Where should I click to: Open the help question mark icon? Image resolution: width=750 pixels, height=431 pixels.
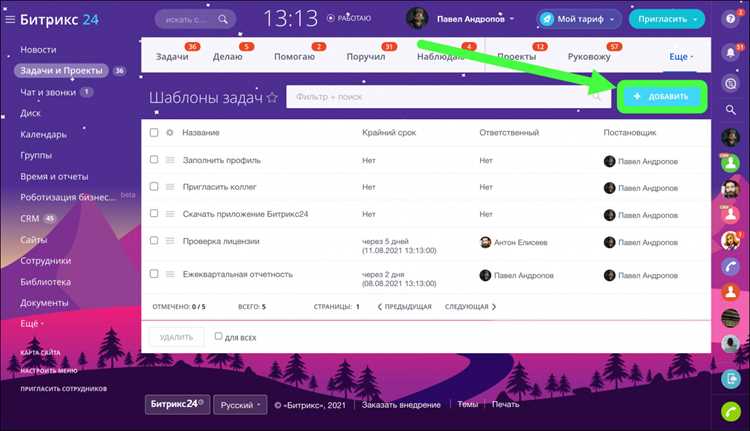click(730, 19)
